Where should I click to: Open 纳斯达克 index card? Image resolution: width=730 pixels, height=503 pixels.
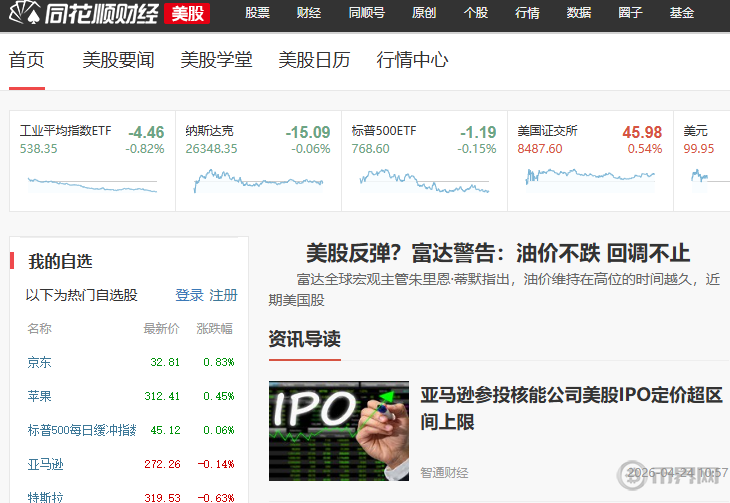click(258, 161)
